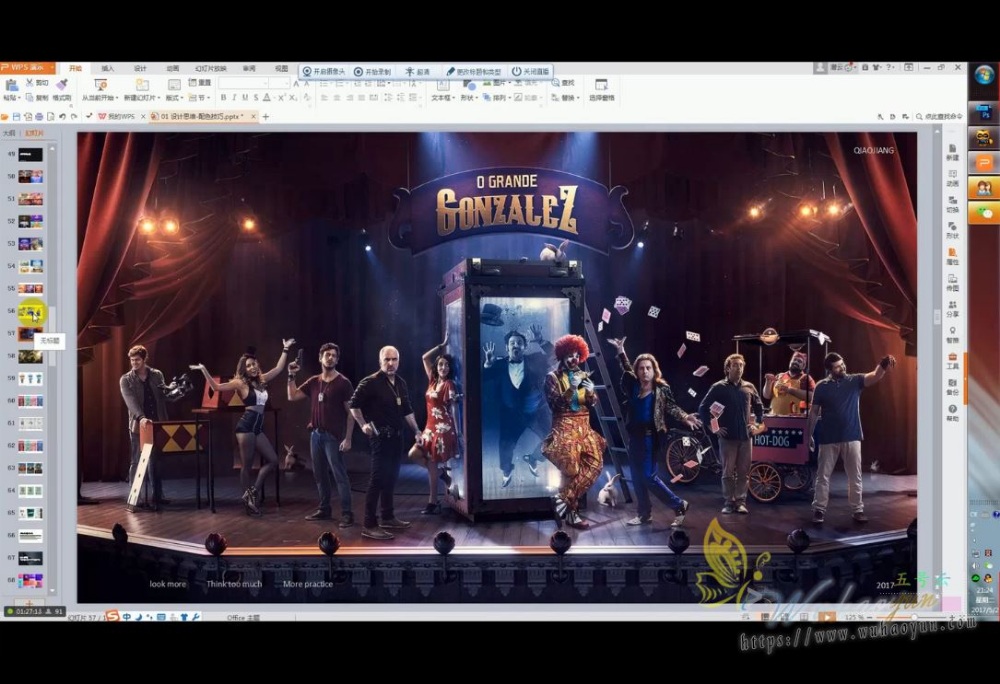Switch to the 幻灯片放映 (Slide Show) tab
The image size is (1000, 684).
pos(210,68)
